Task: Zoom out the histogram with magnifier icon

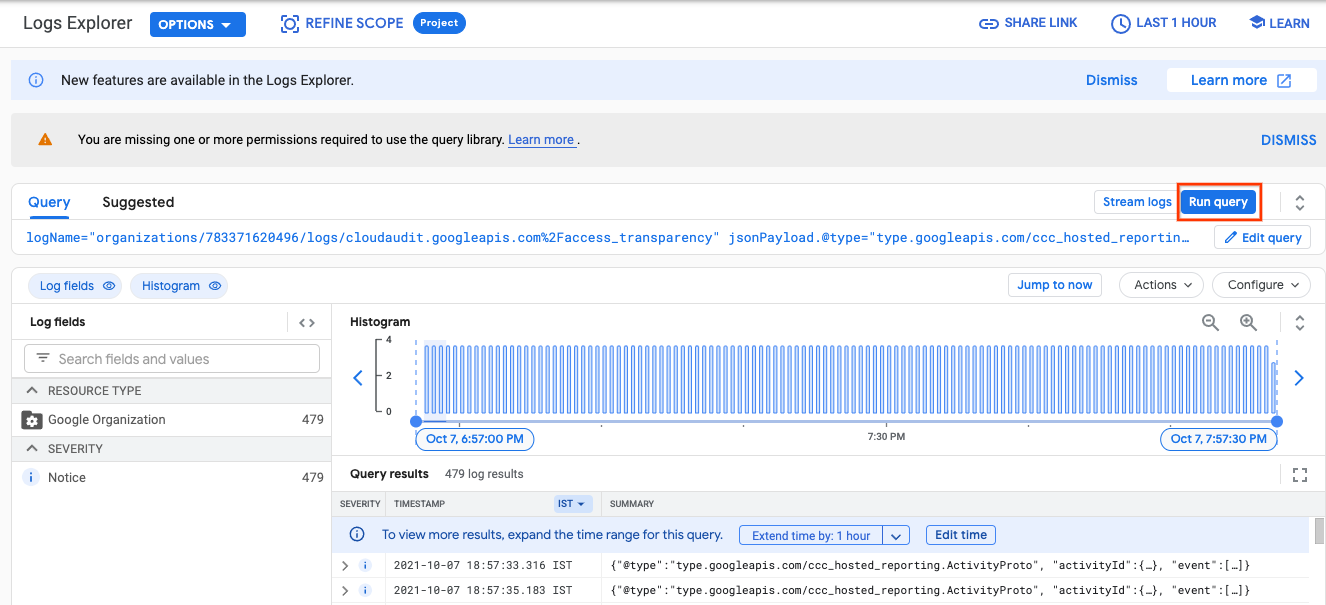Action: pyautogui.click(x=1210, y=322)
